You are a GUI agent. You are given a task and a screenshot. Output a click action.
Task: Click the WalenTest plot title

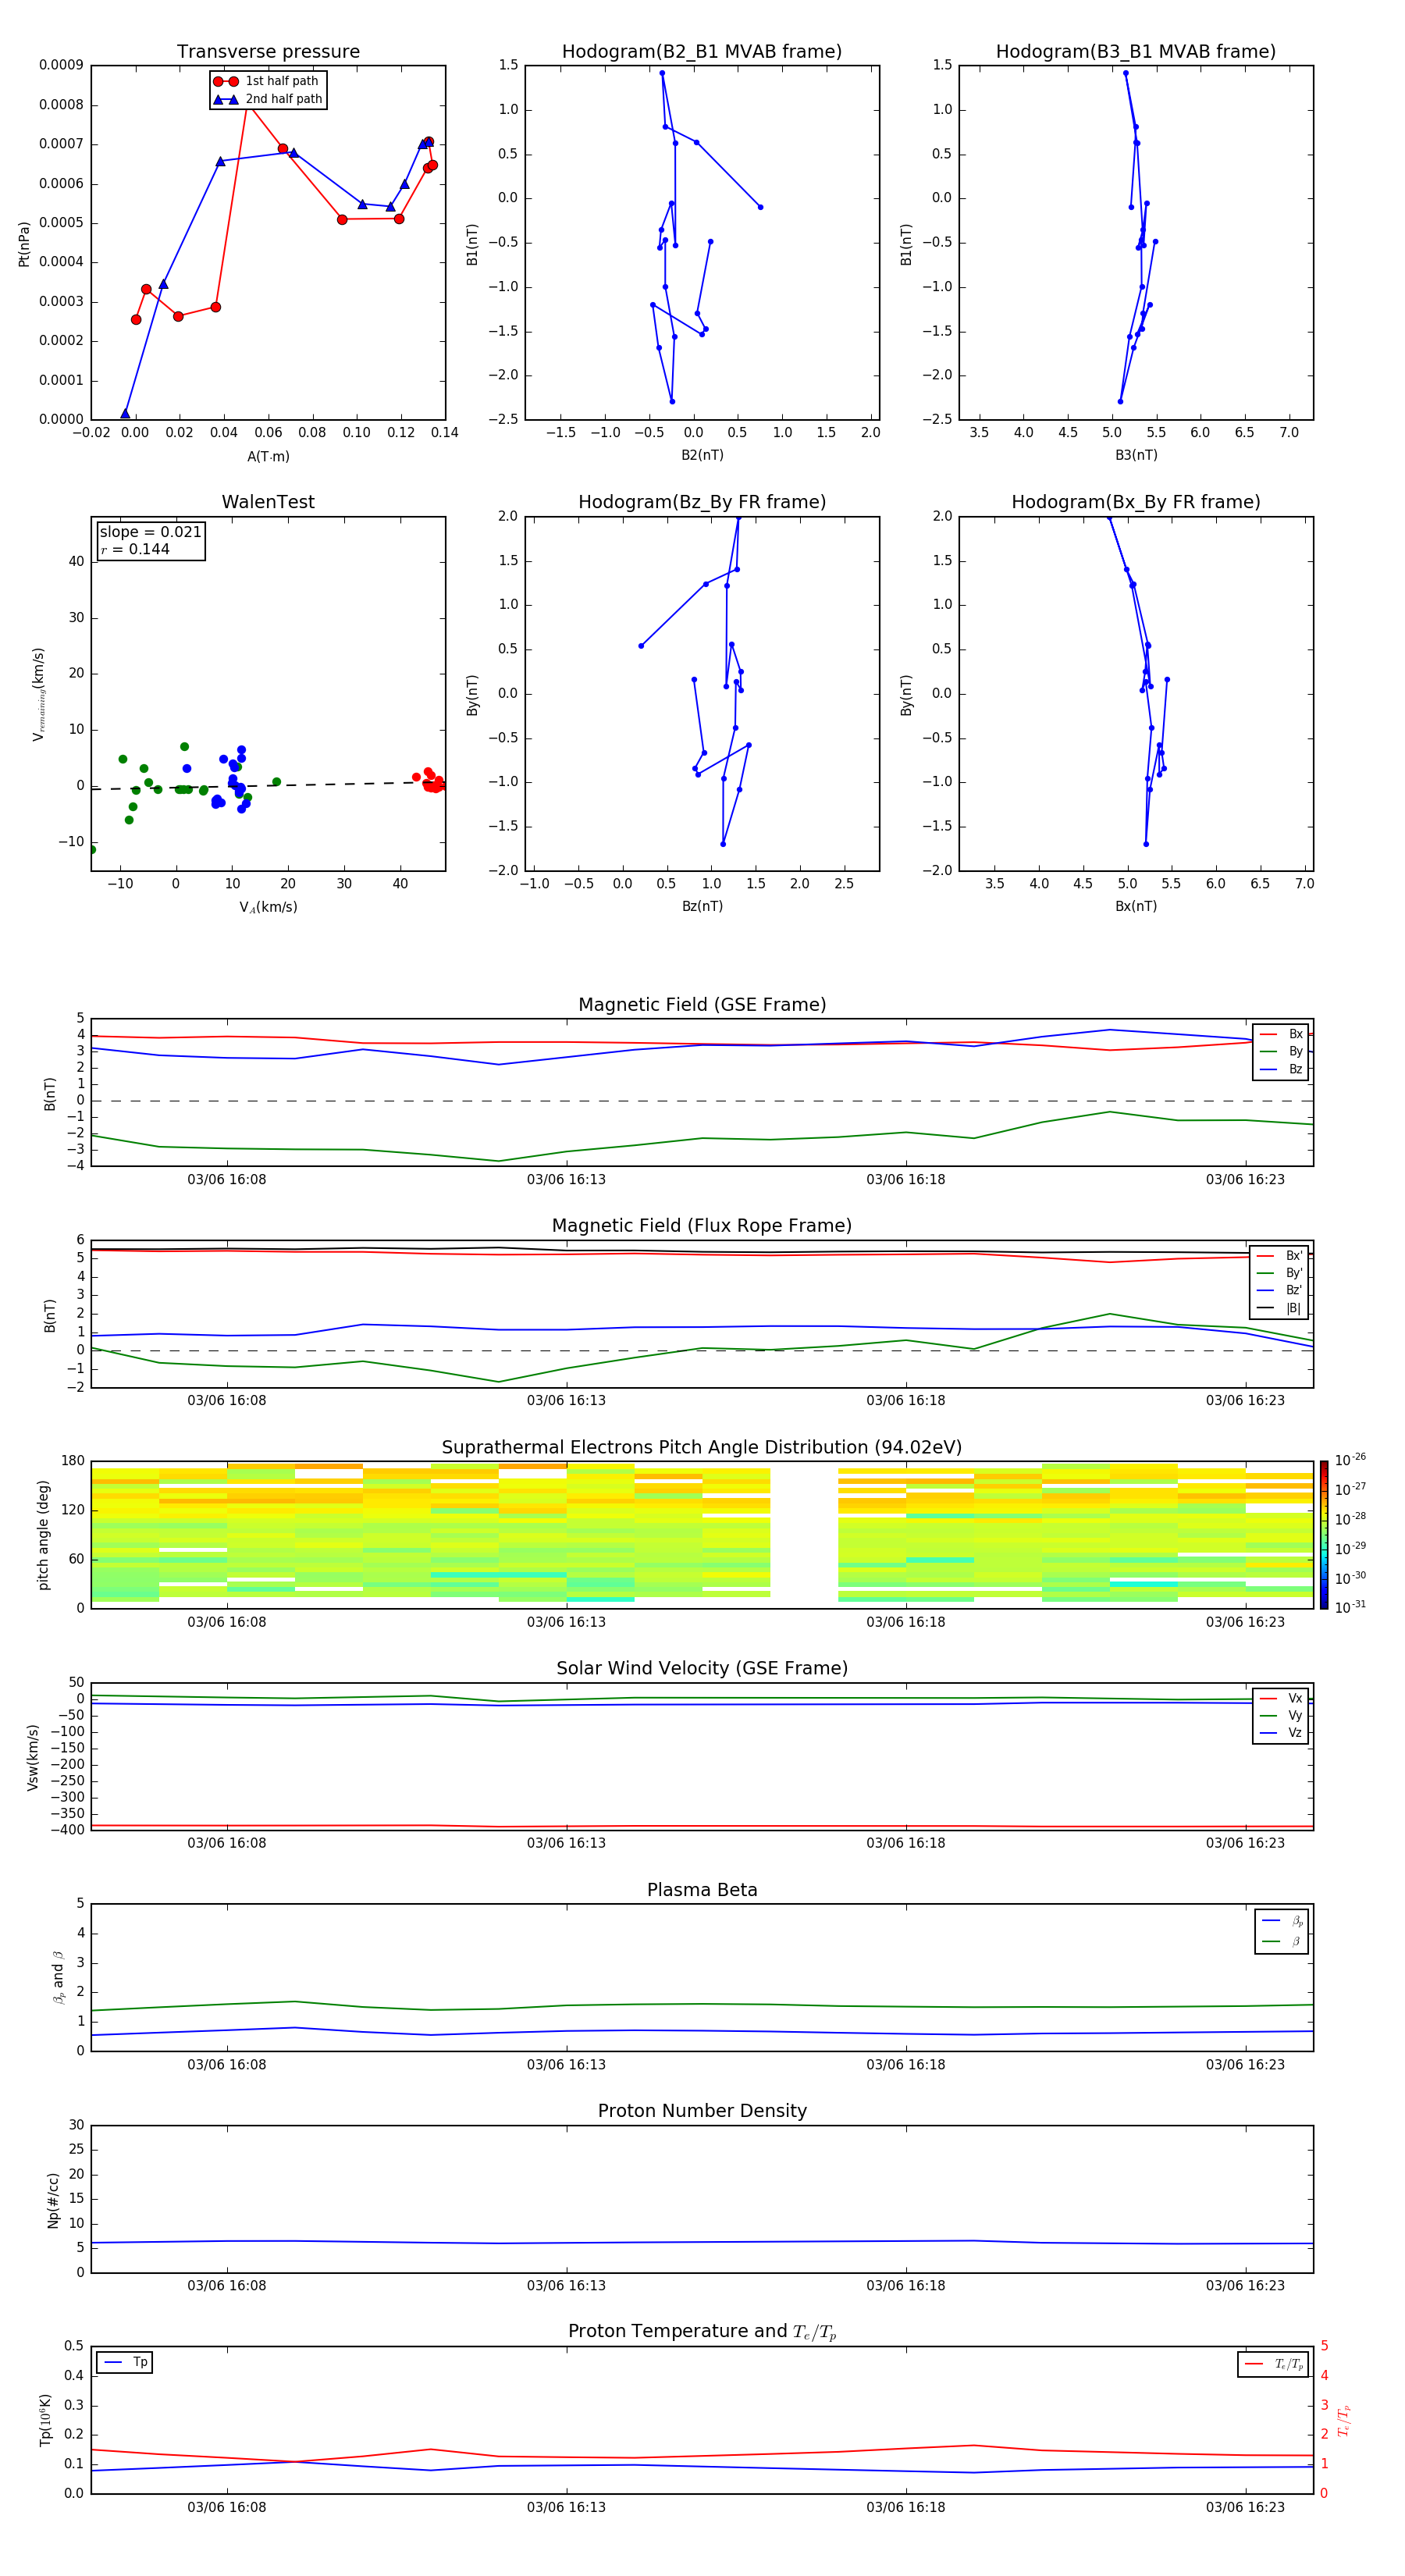[x=268, y=502]
